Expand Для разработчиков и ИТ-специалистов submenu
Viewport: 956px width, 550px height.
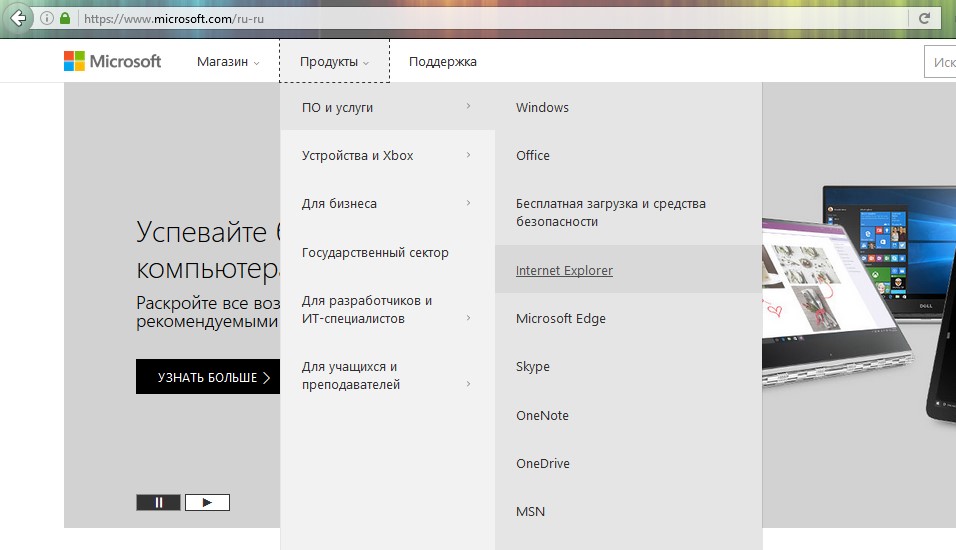387,309
